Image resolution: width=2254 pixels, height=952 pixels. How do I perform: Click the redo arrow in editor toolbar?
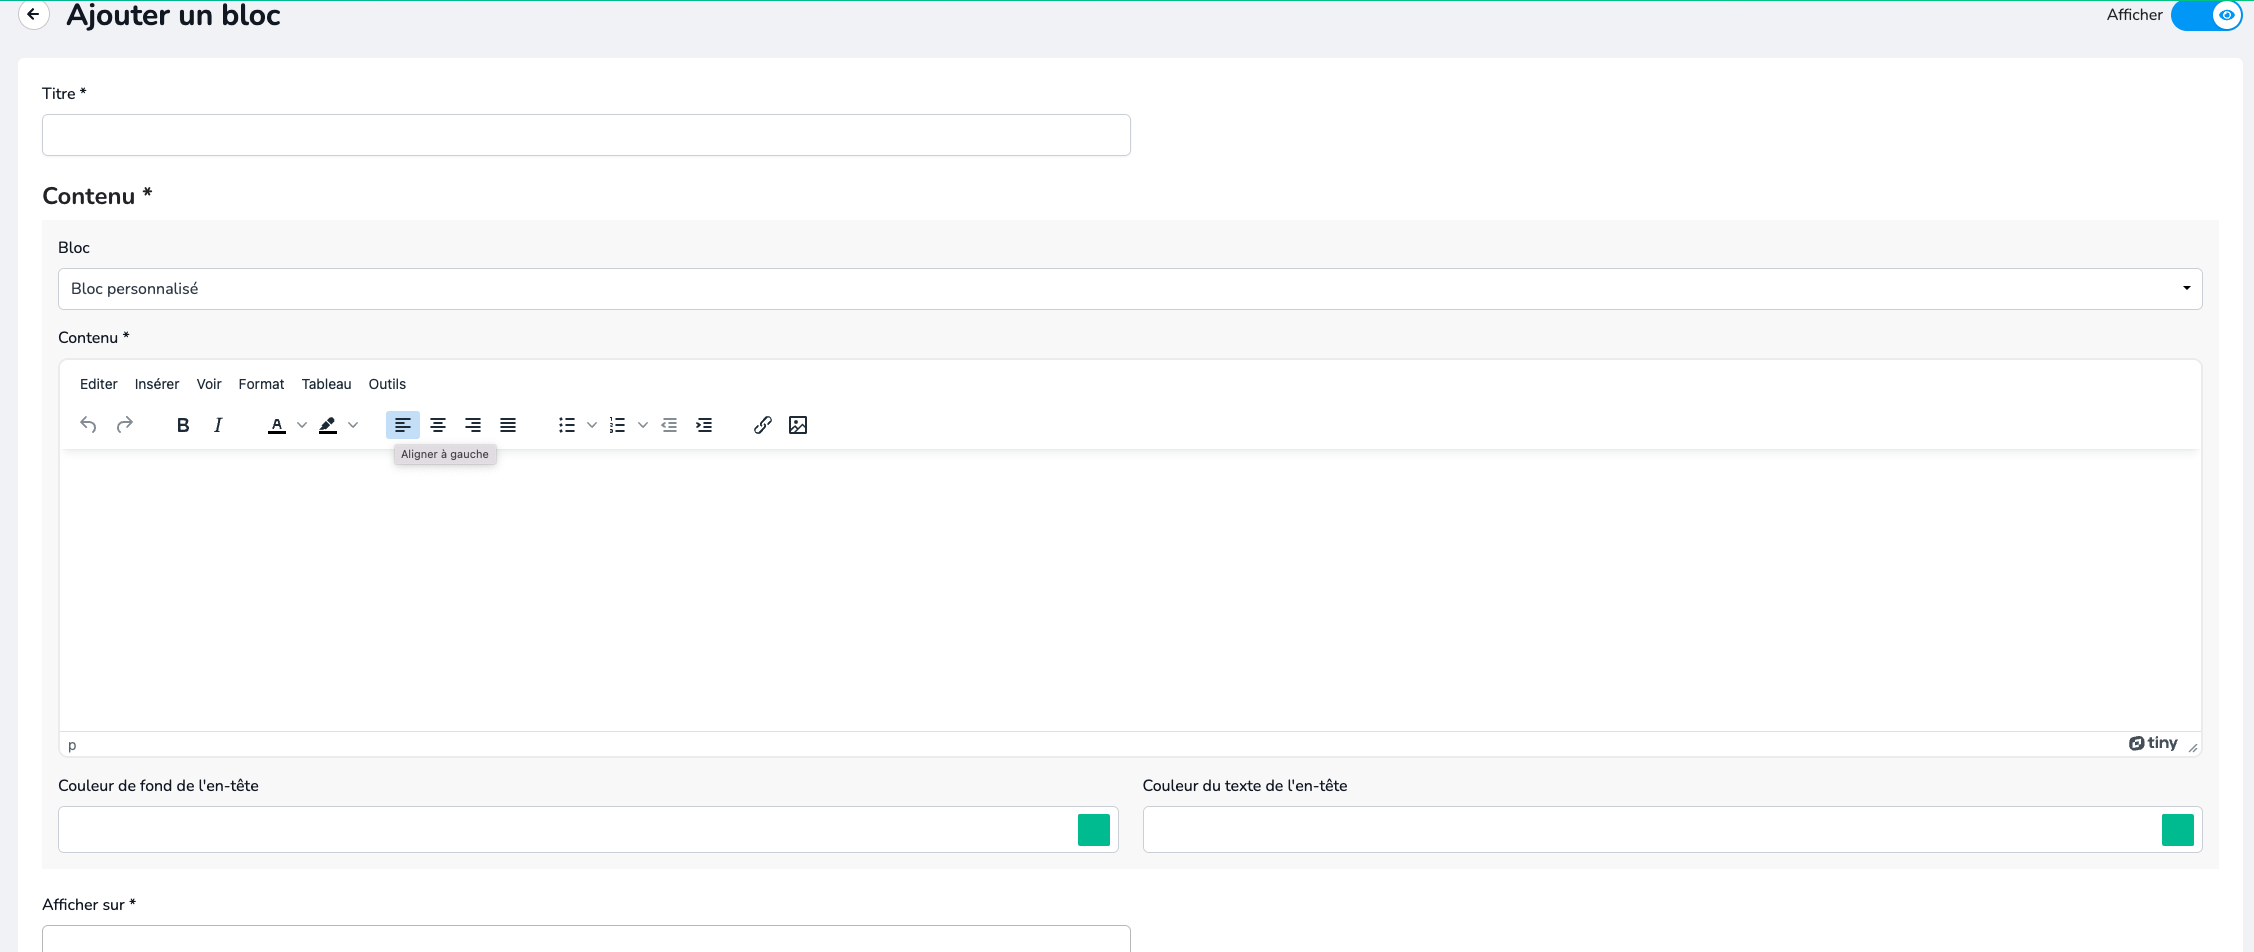[125, 425]
